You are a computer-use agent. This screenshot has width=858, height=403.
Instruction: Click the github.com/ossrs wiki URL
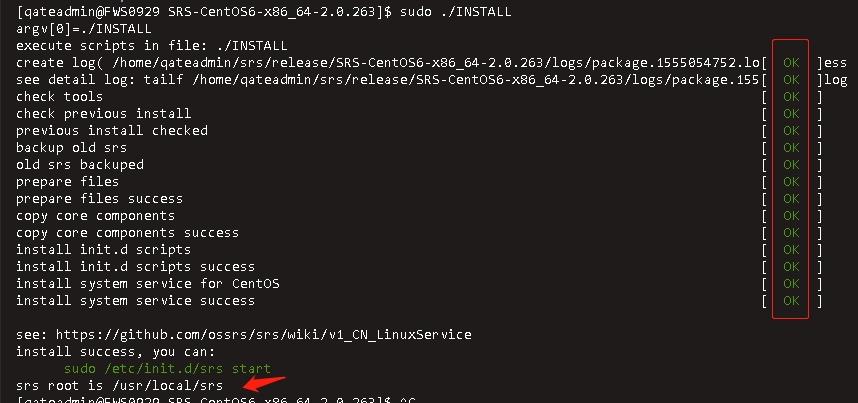[x=264, y=334]
